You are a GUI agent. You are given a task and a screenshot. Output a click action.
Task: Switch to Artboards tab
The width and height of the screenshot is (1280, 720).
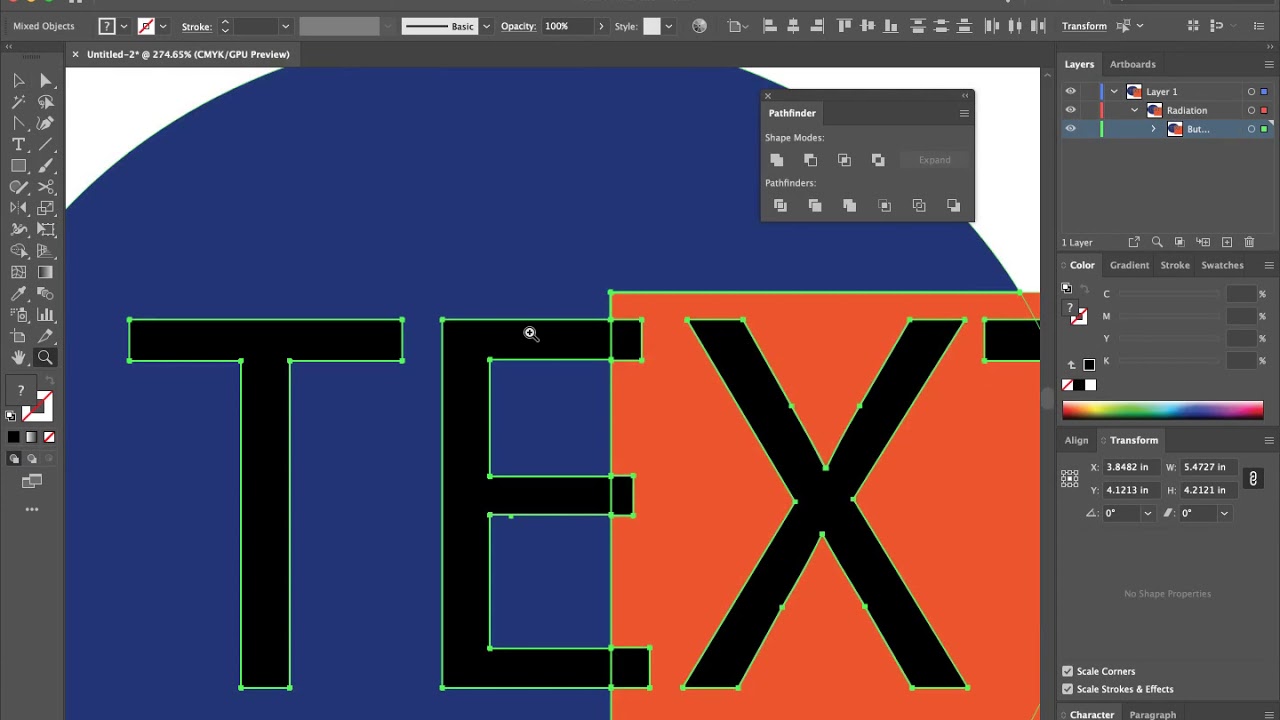tap(1132, 64)
